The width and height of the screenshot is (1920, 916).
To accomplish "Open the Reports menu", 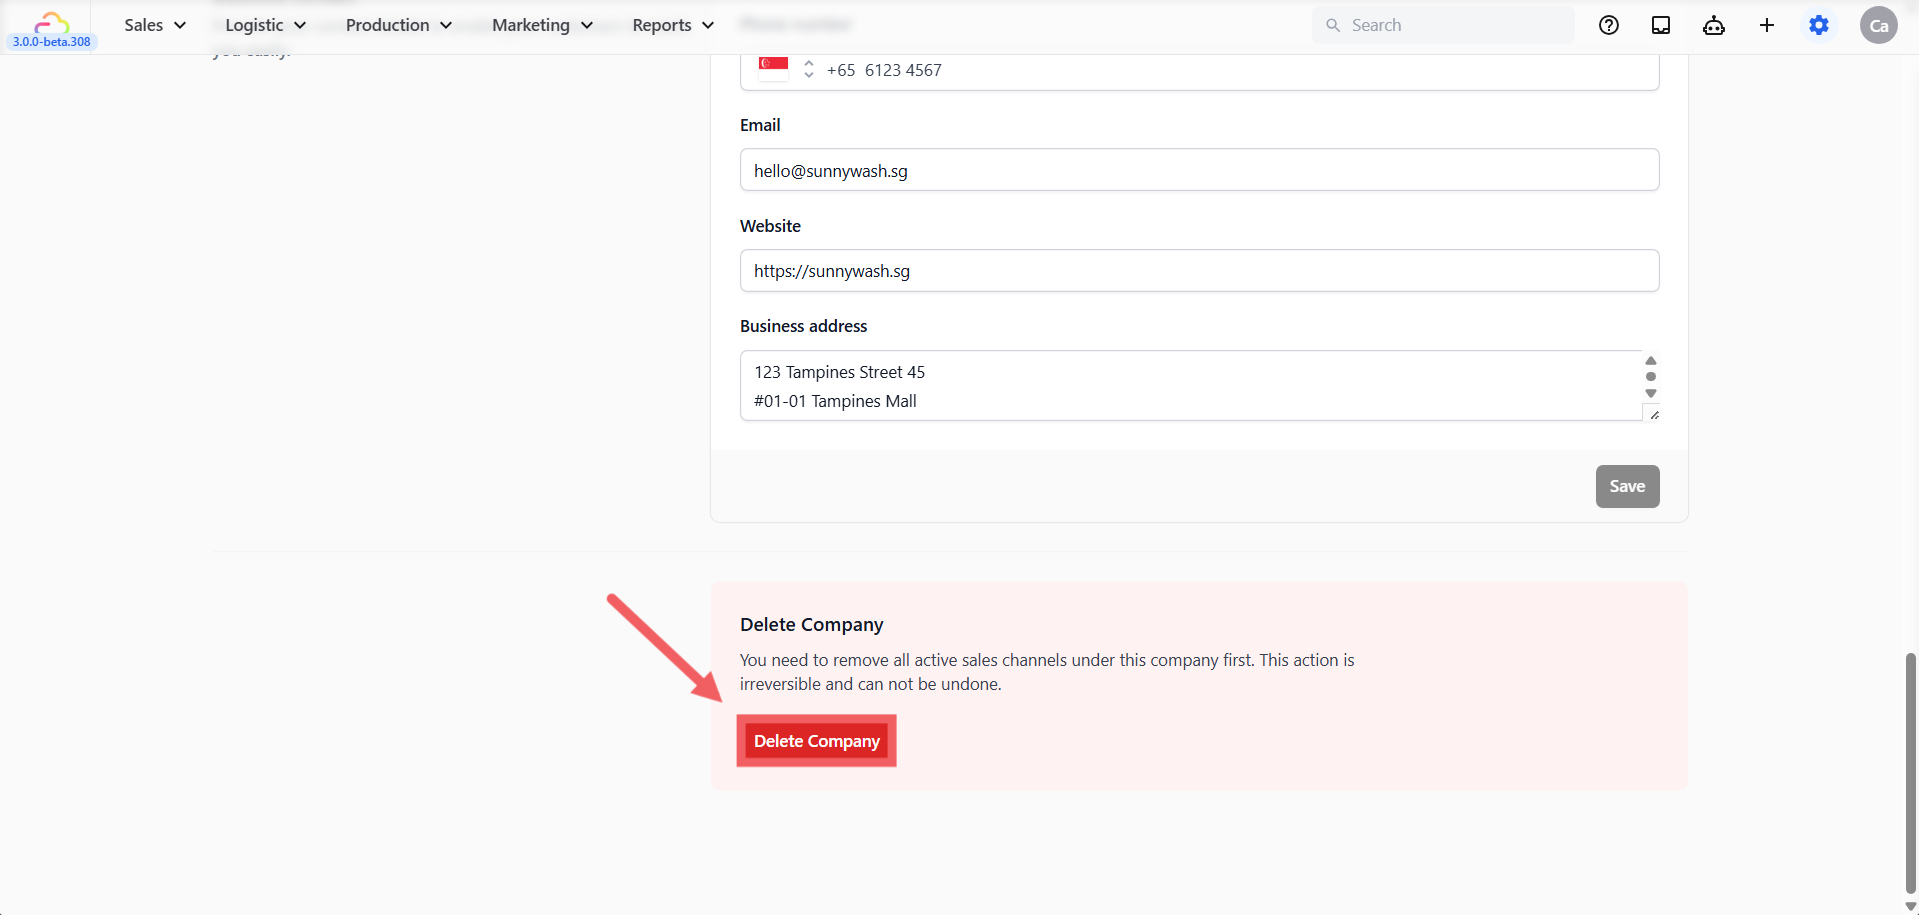I will [x=672, y=25].
